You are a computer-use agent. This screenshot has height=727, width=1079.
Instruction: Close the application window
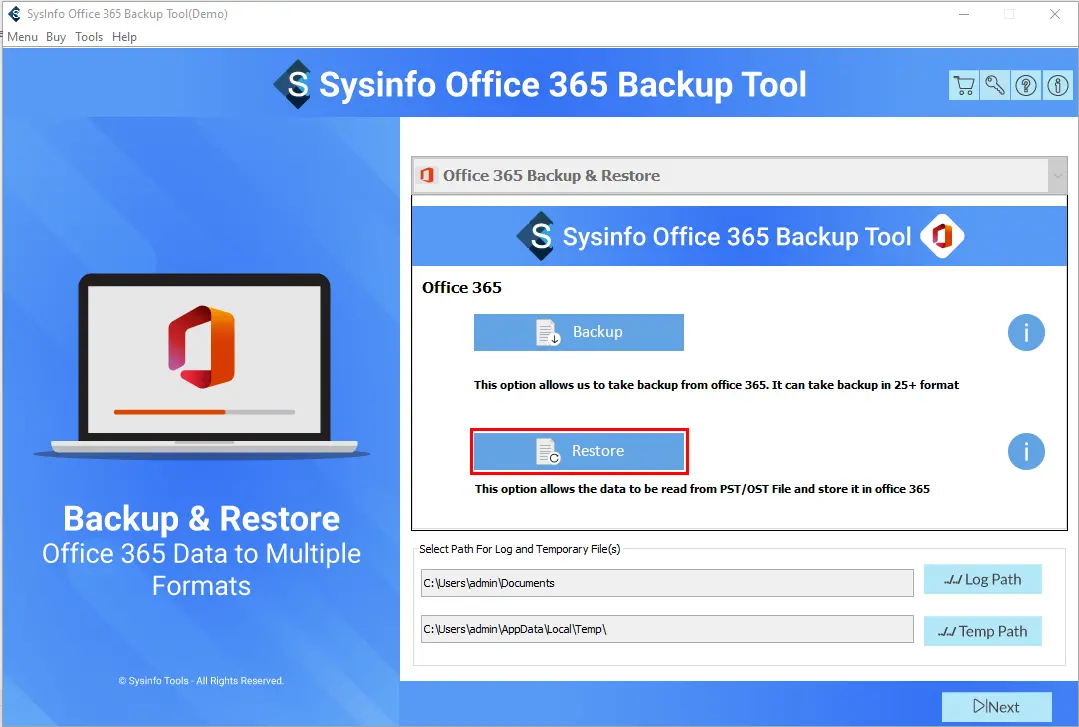pos(1055,14)
